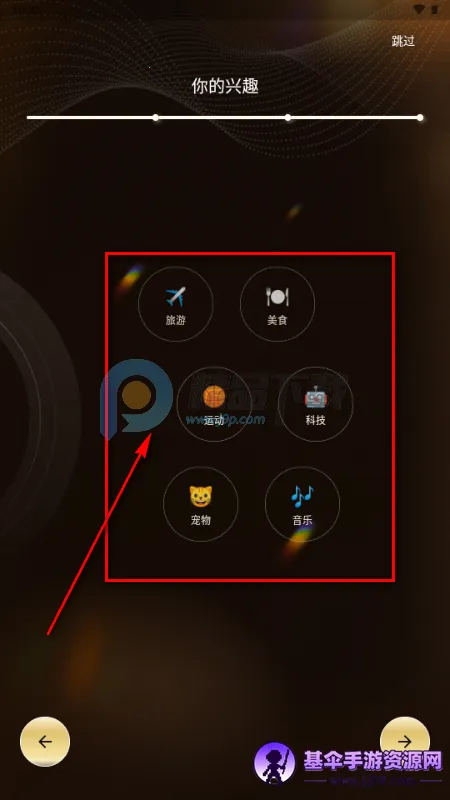Toggle the 旅游 interest label
This screenshot has width=450, height=800.
pyautogui.click(x=176, y=321)
